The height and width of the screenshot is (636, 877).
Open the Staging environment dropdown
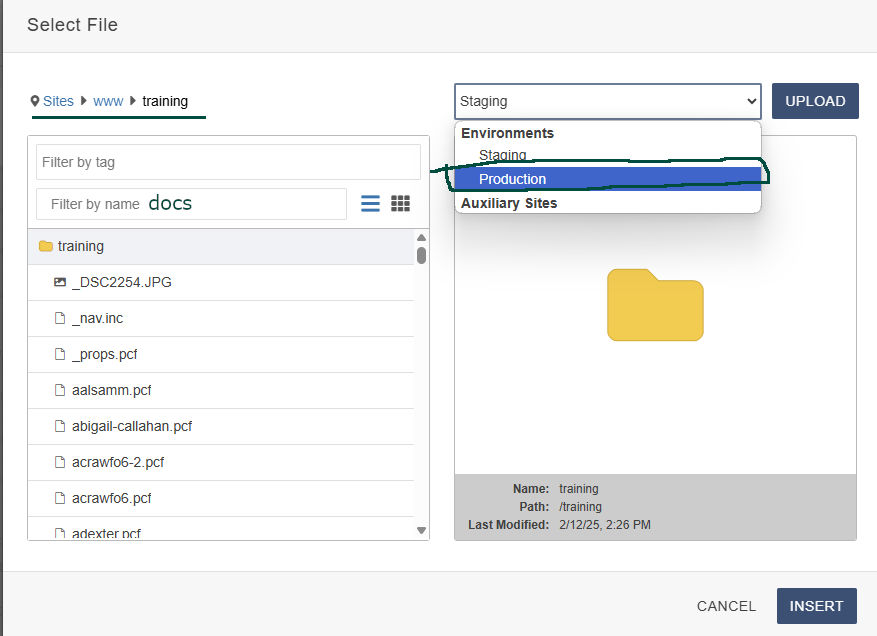click(x=608, y=101)
